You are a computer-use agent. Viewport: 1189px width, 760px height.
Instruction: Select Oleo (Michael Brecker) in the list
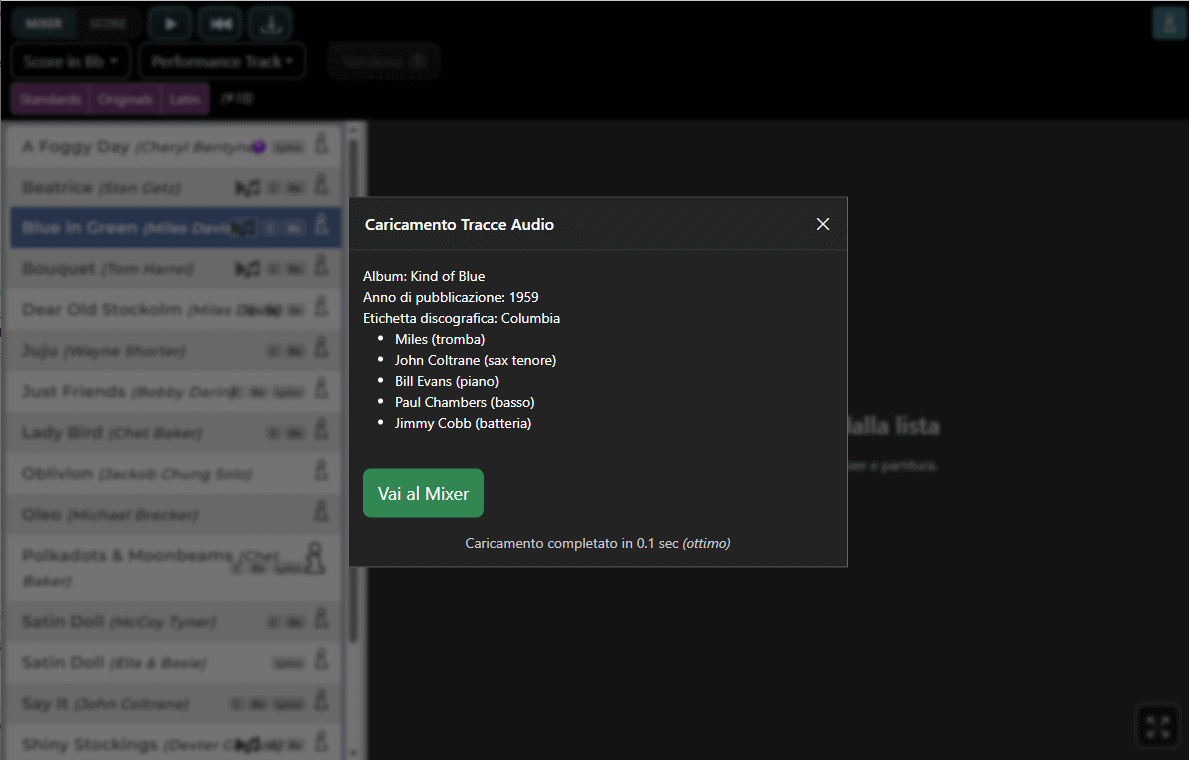click(174, 514)
